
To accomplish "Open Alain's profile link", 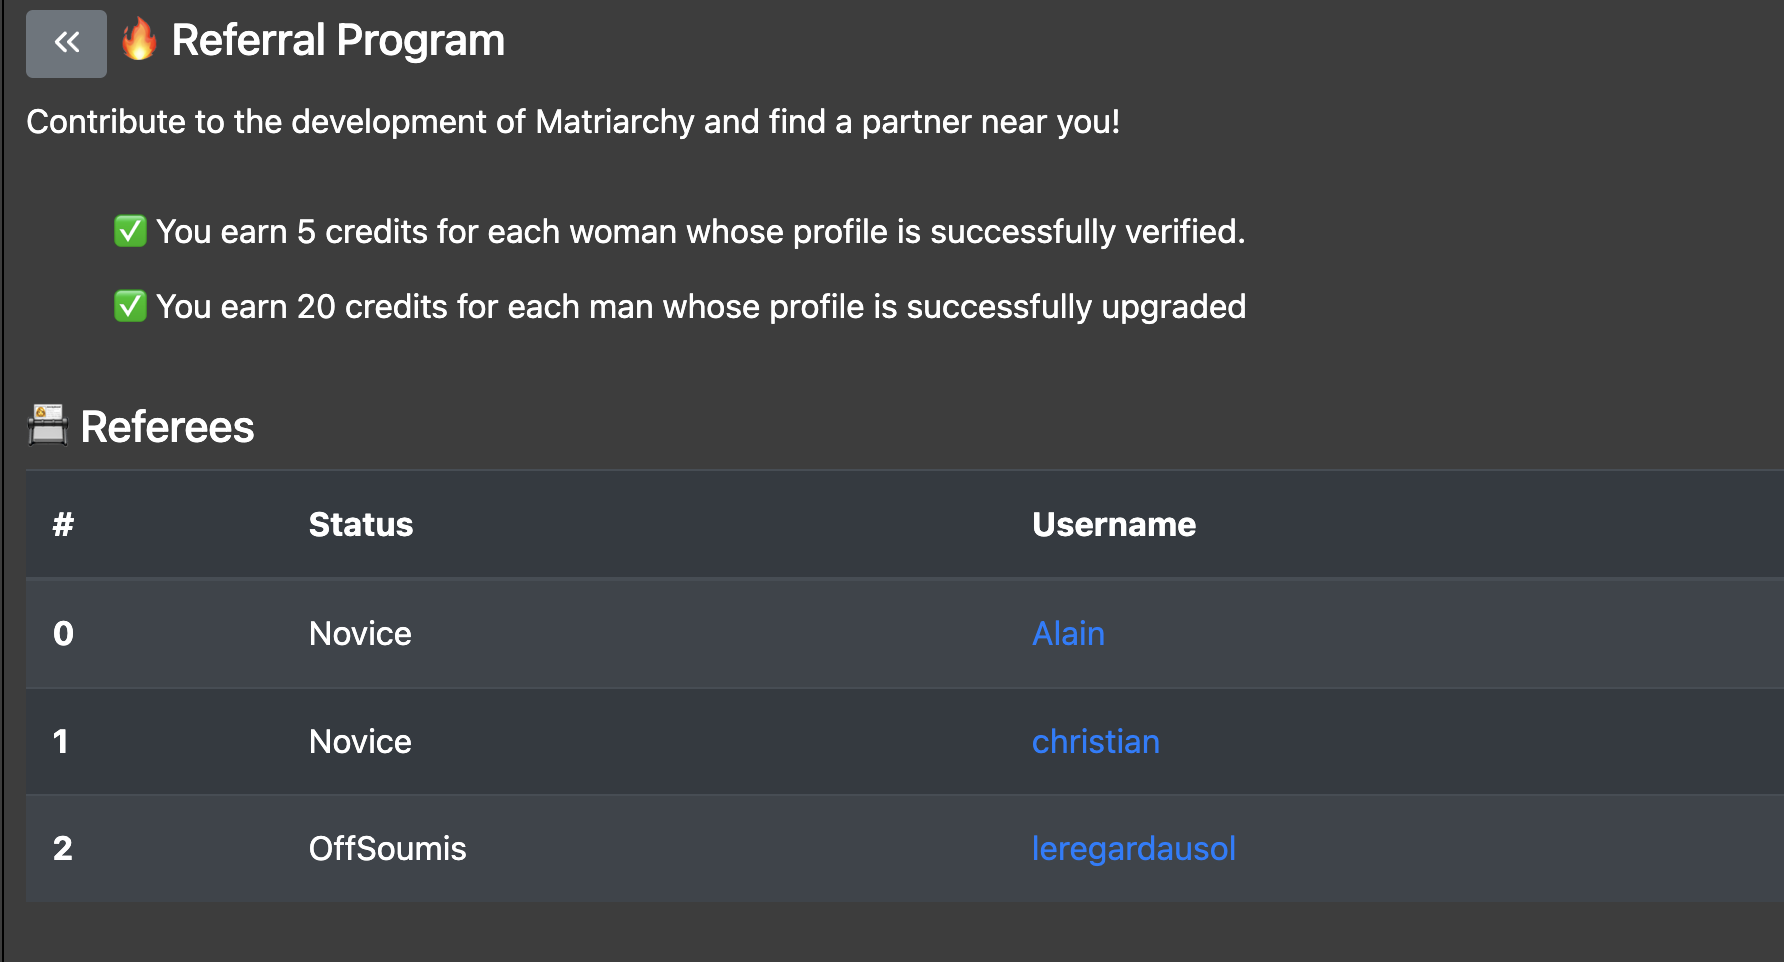I will click(1068, 633).
